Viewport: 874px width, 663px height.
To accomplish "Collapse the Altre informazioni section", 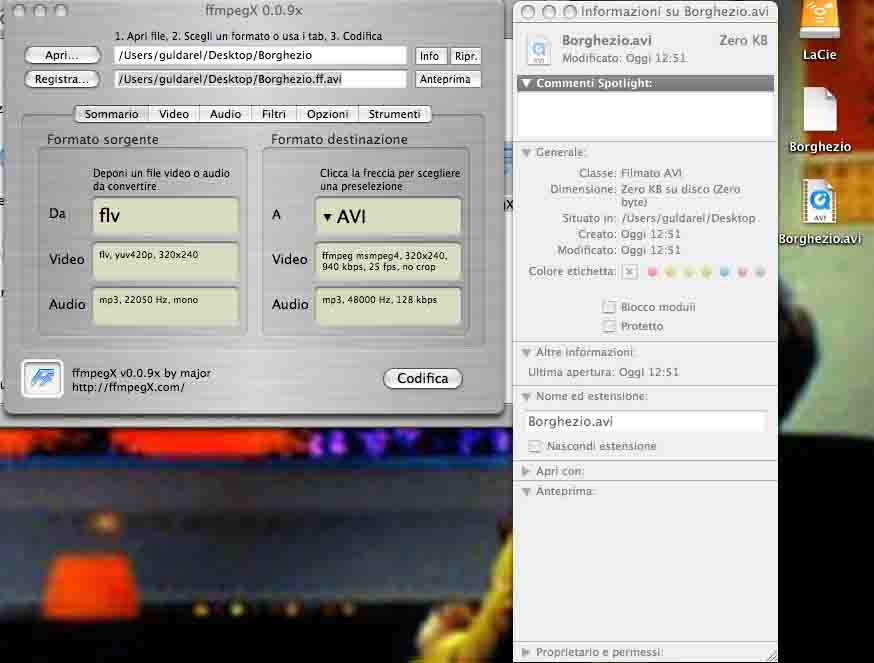I will [x=526, y=352].
